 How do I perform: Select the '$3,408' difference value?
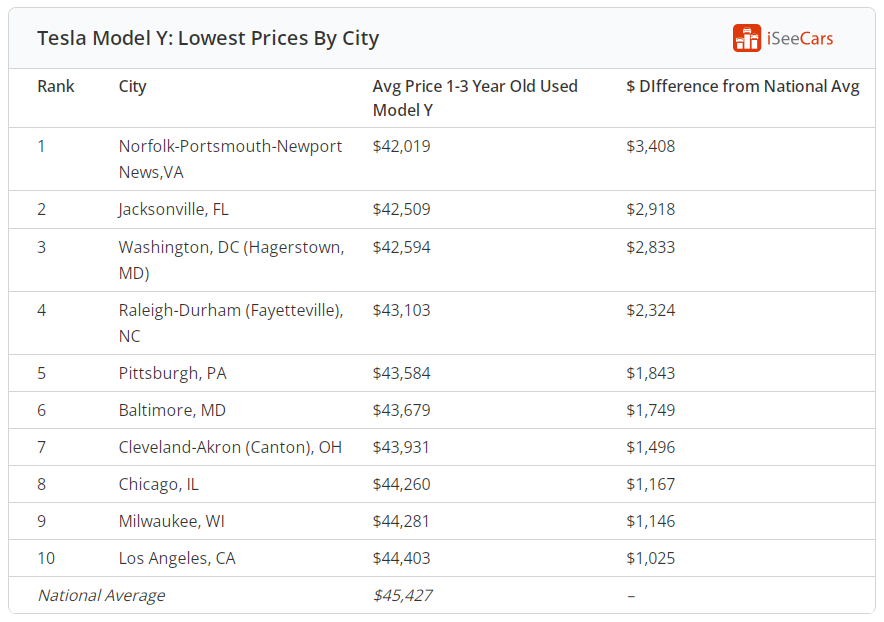tap(651, 147)
